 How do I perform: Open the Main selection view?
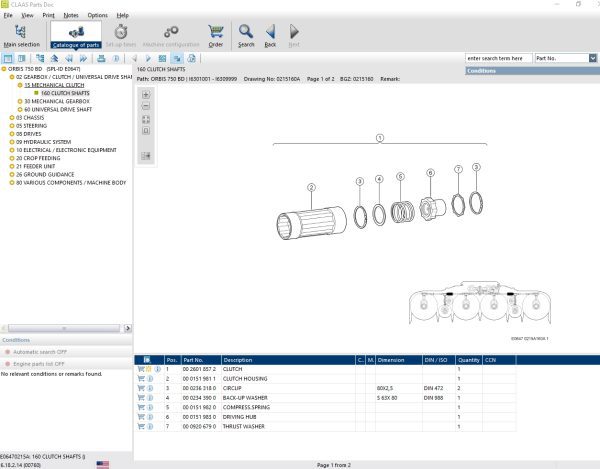(x=22, y=33)
